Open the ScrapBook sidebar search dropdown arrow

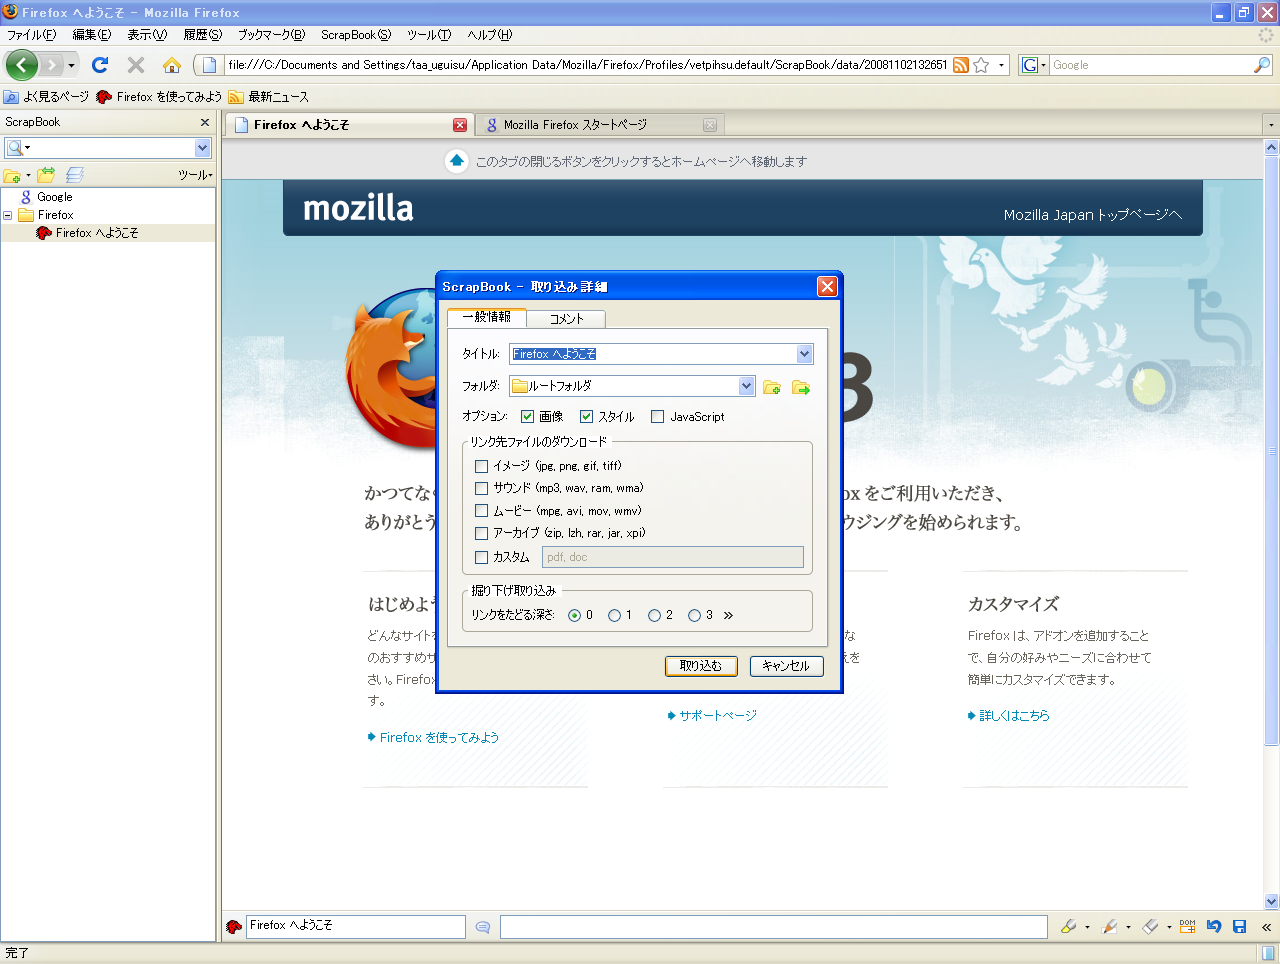click(x=202, y=148)
